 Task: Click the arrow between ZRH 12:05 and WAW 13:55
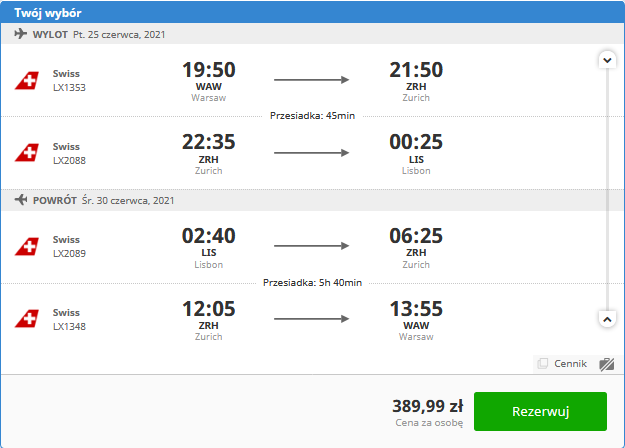coord(311,318)
